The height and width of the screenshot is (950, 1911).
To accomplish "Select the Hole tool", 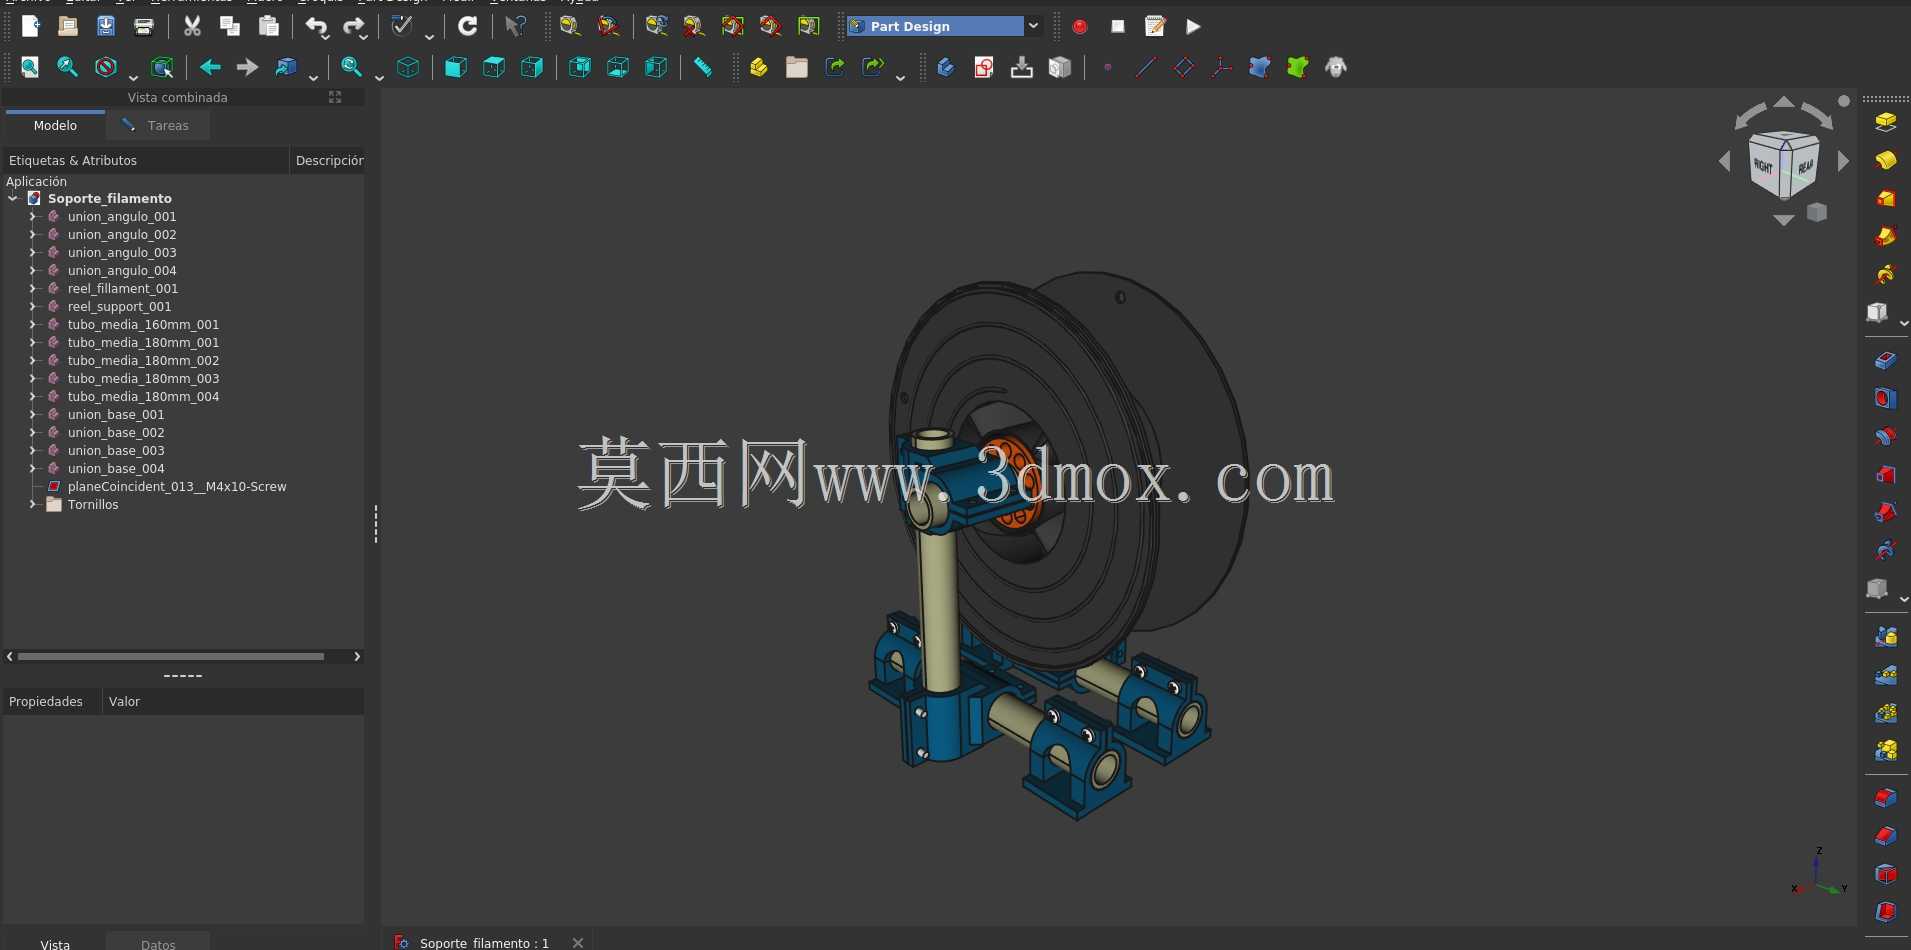I will point(1886,398).
